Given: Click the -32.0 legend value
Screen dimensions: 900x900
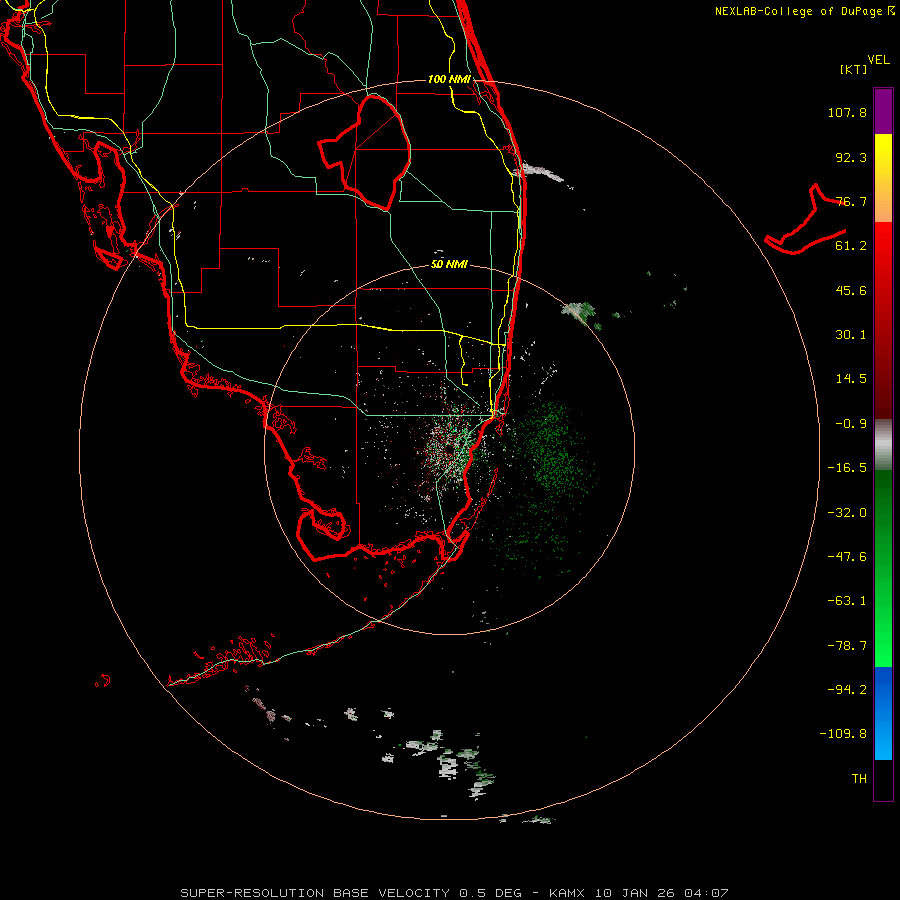Looking at the screenshot, I should pyautogui.click(x=847, y=513).
